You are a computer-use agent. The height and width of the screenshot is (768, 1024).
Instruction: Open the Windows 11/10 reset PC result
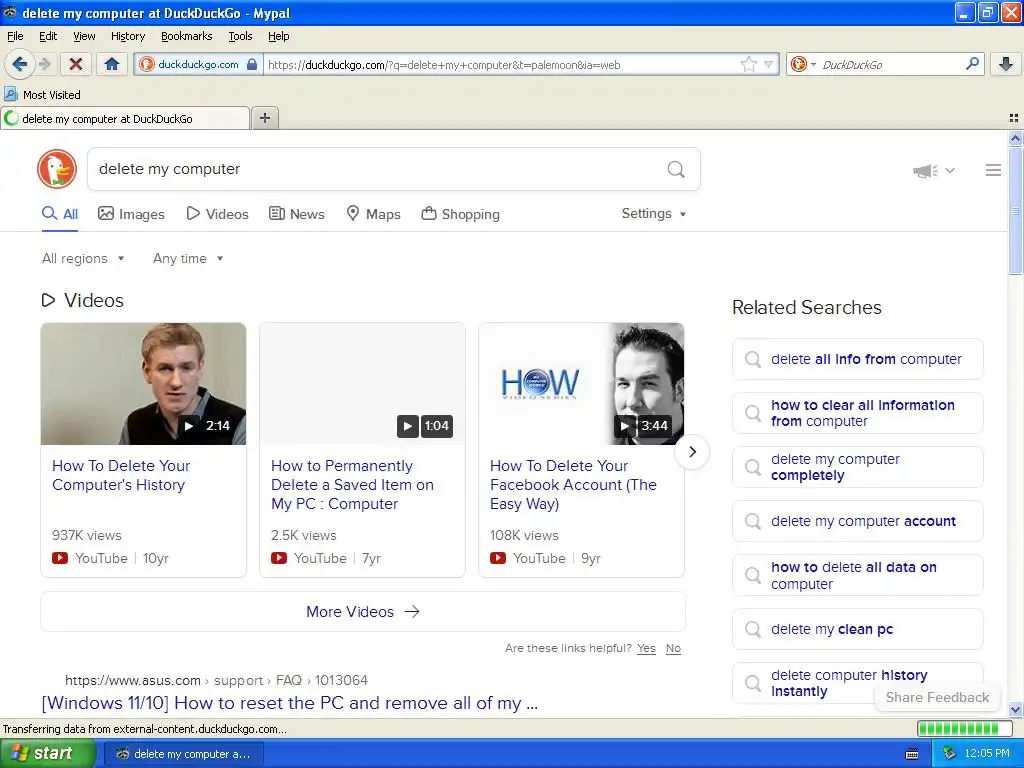(289, 703)
